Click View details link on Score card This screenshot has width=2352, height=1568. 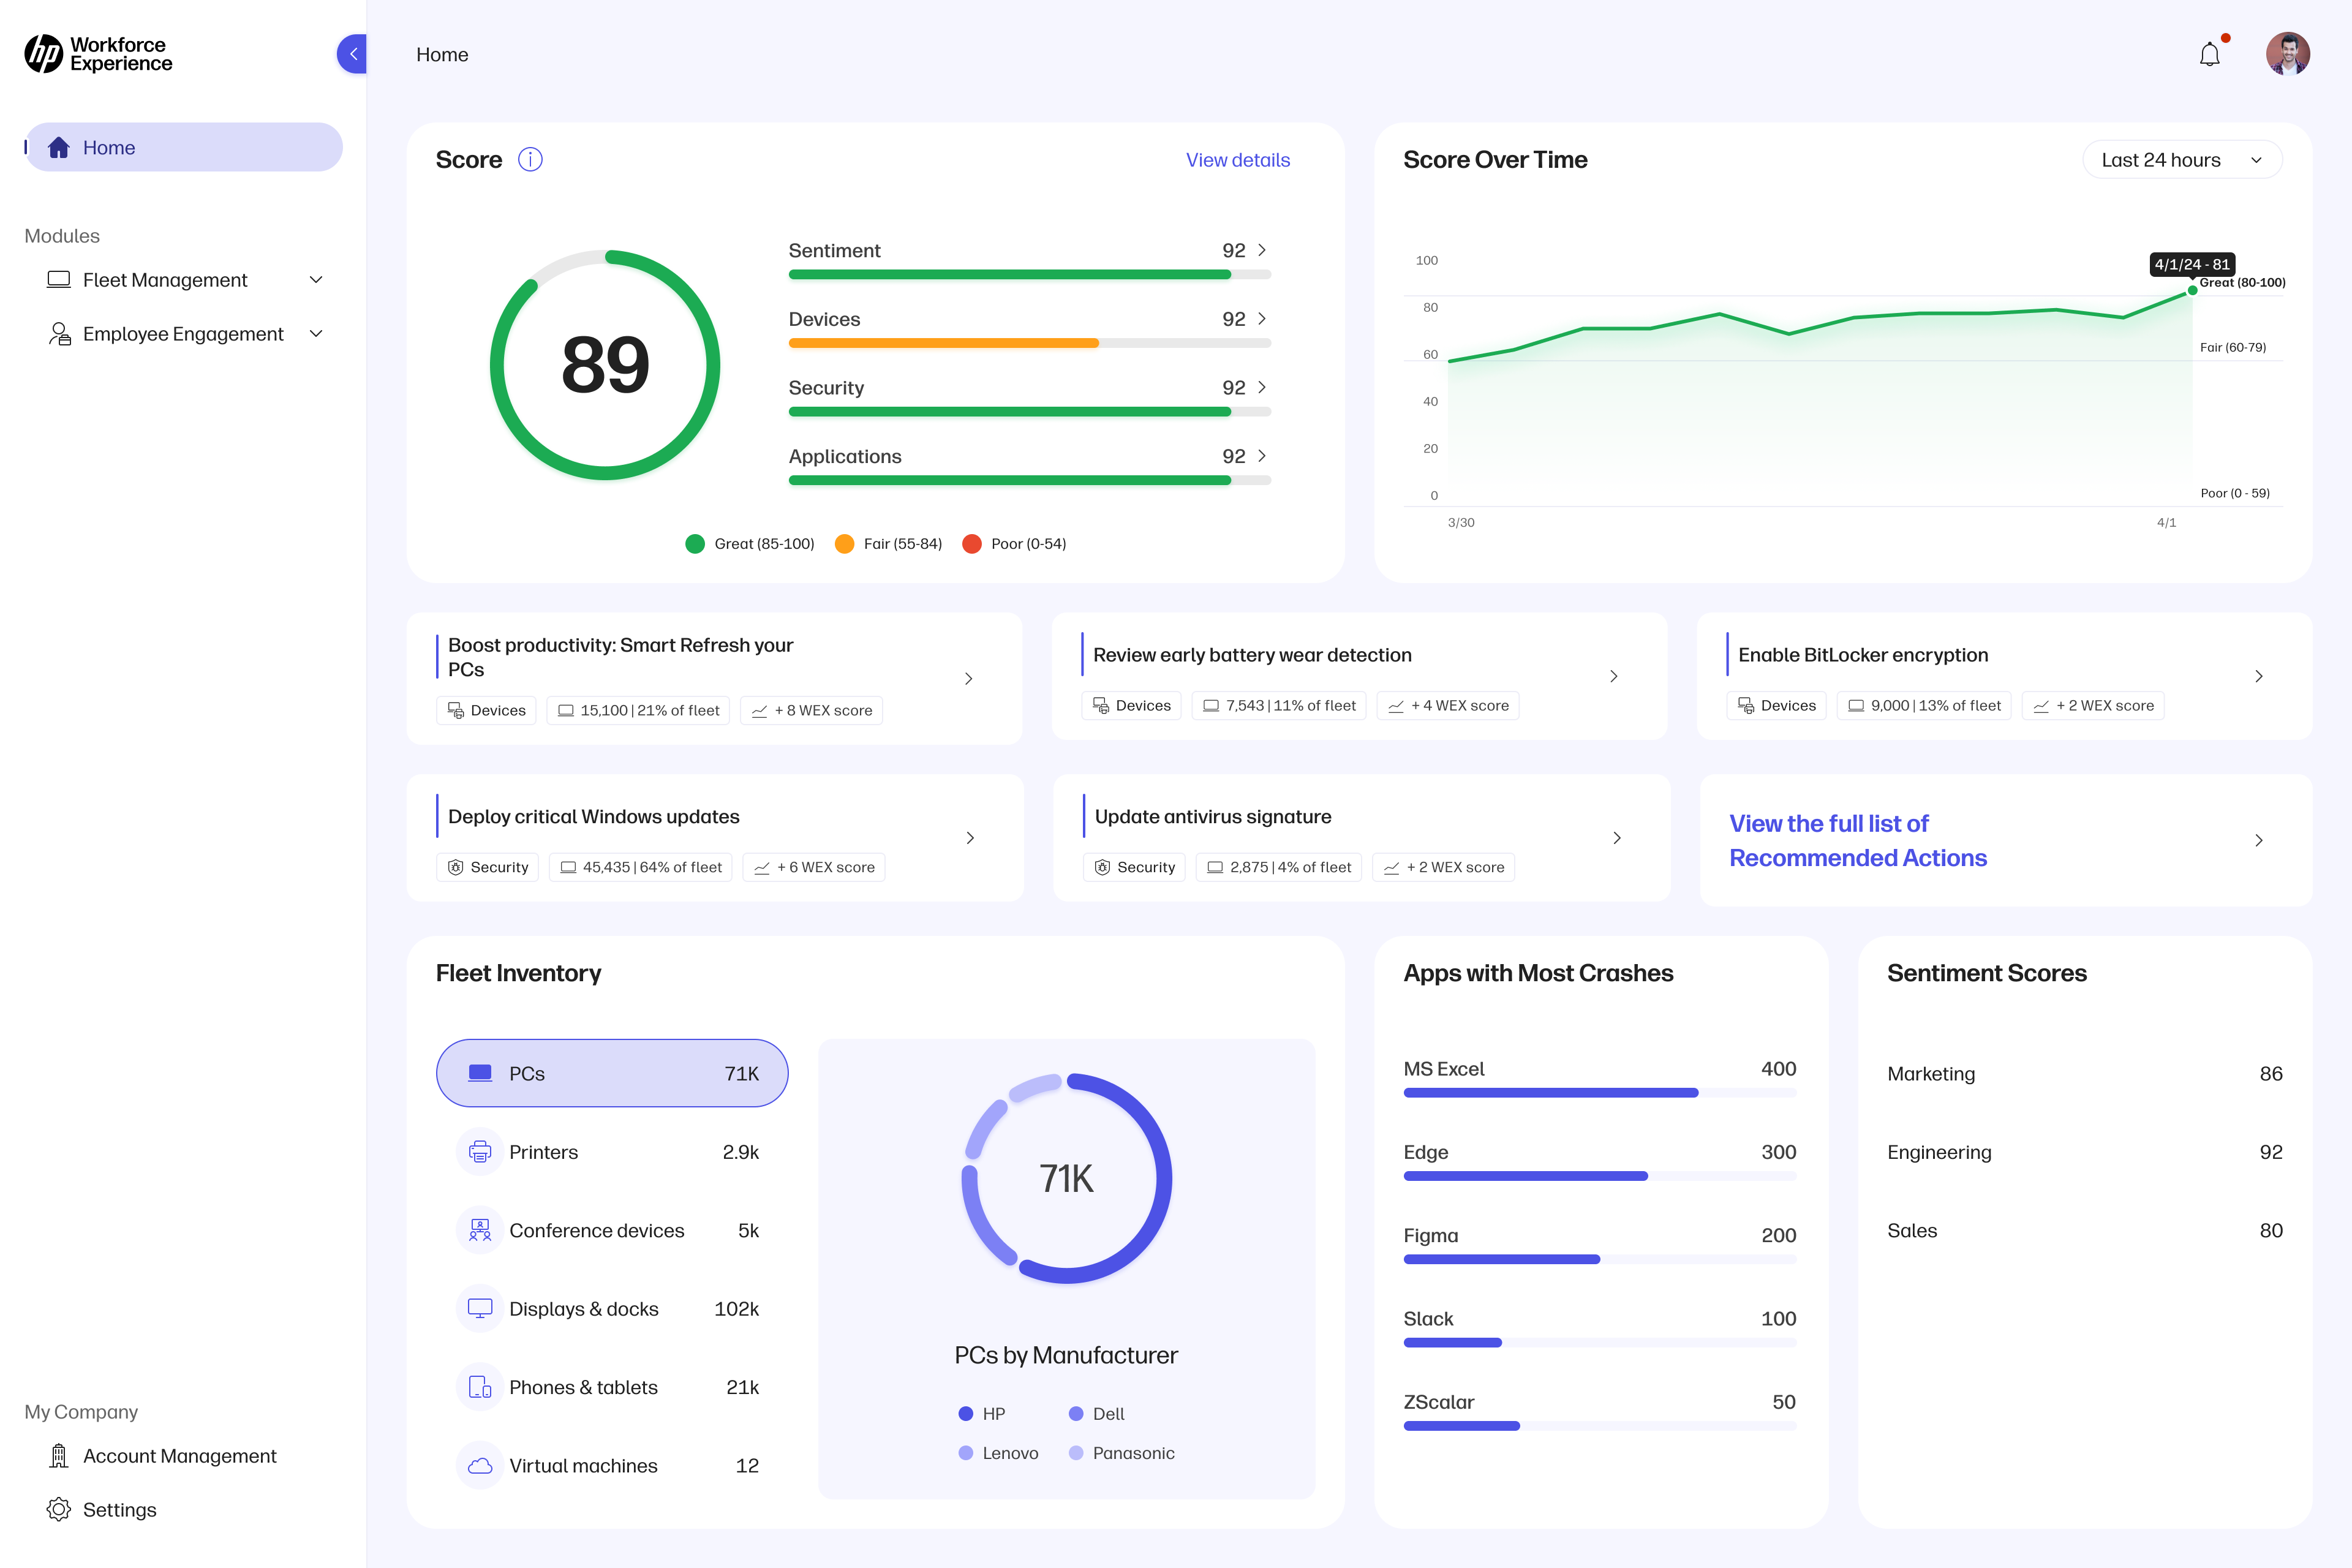pyautogui.click(x=1238, y=160)
